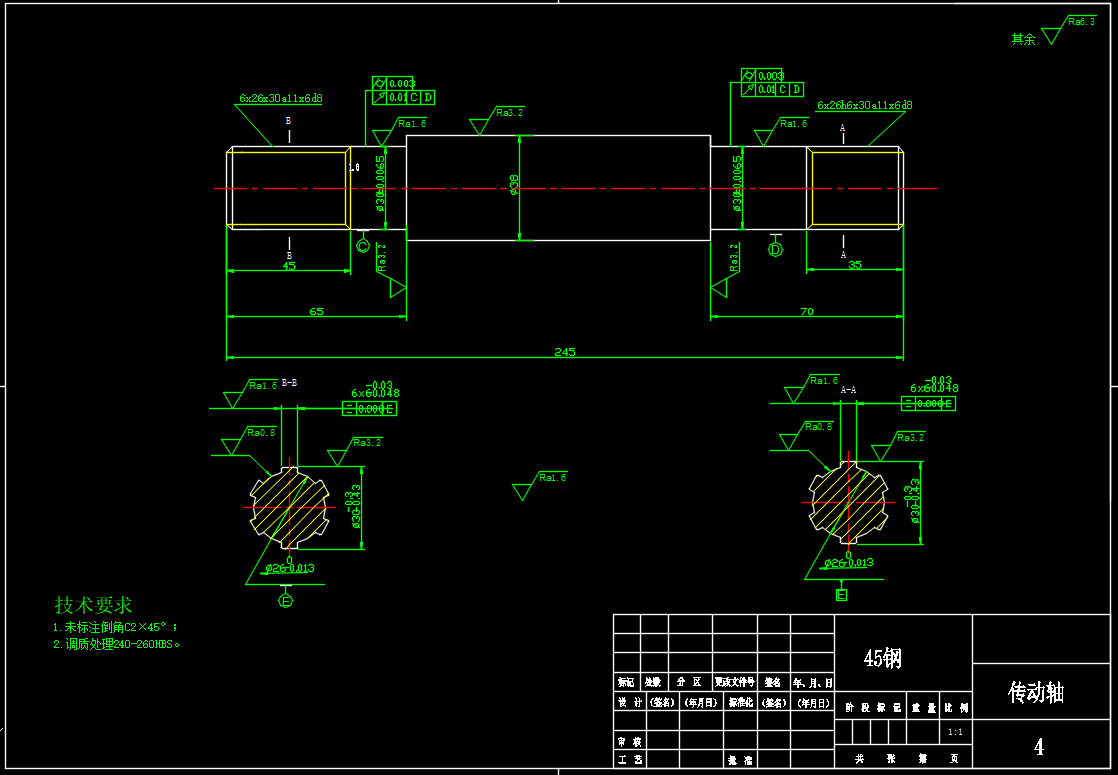1118x775 pixels.
Task: Click the 65 length dimension text
Action: point(316,312)
